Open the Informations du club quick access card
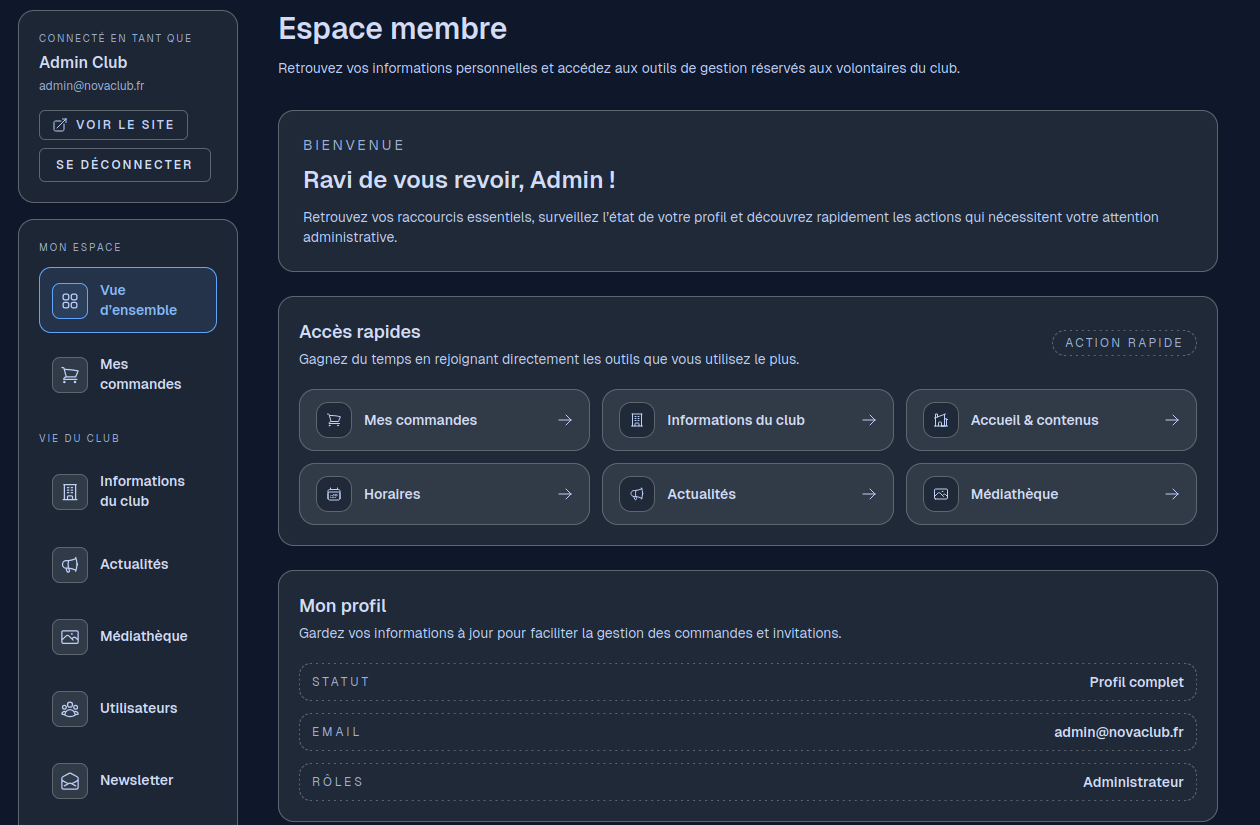Screen dimensions: 1260x825 [746, 420]
